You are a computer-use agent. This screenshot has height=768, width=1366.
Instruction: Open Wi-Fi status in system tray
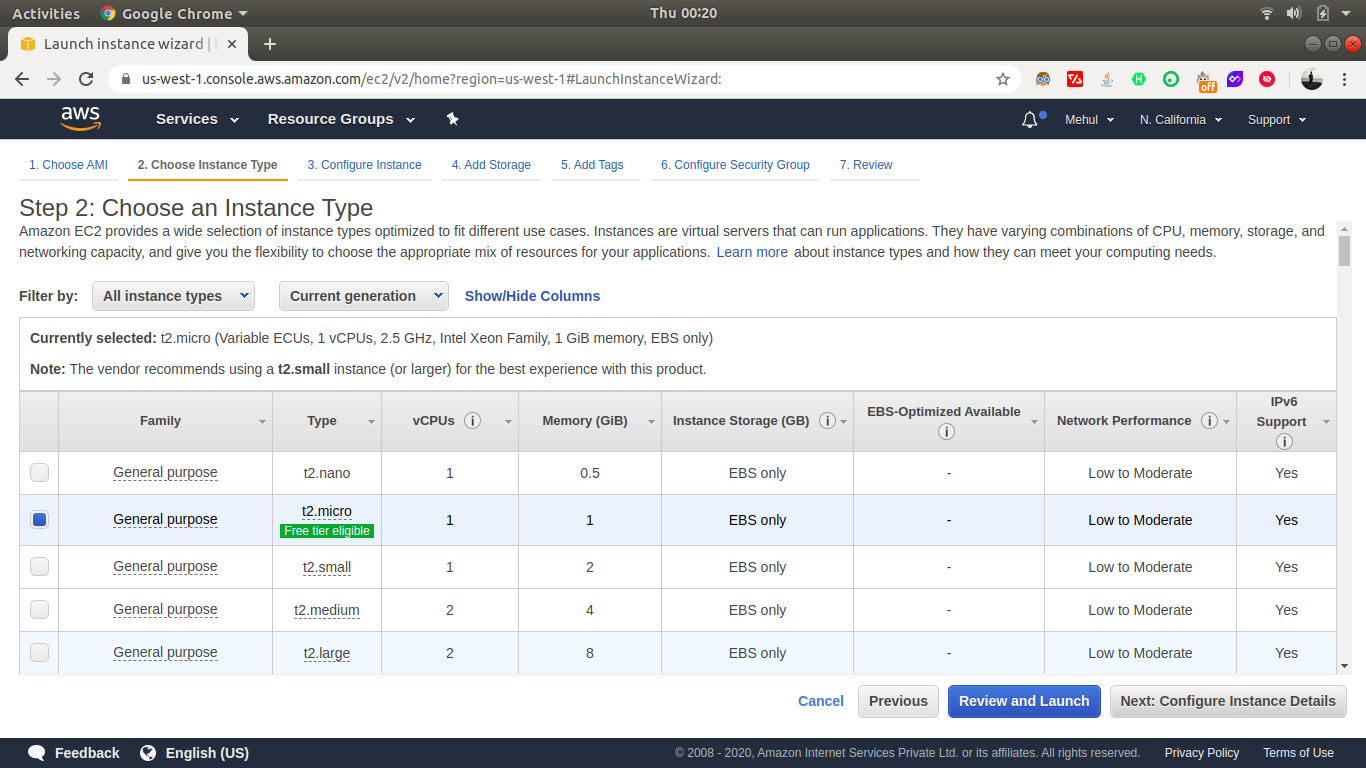click(x=1267, y=13)
